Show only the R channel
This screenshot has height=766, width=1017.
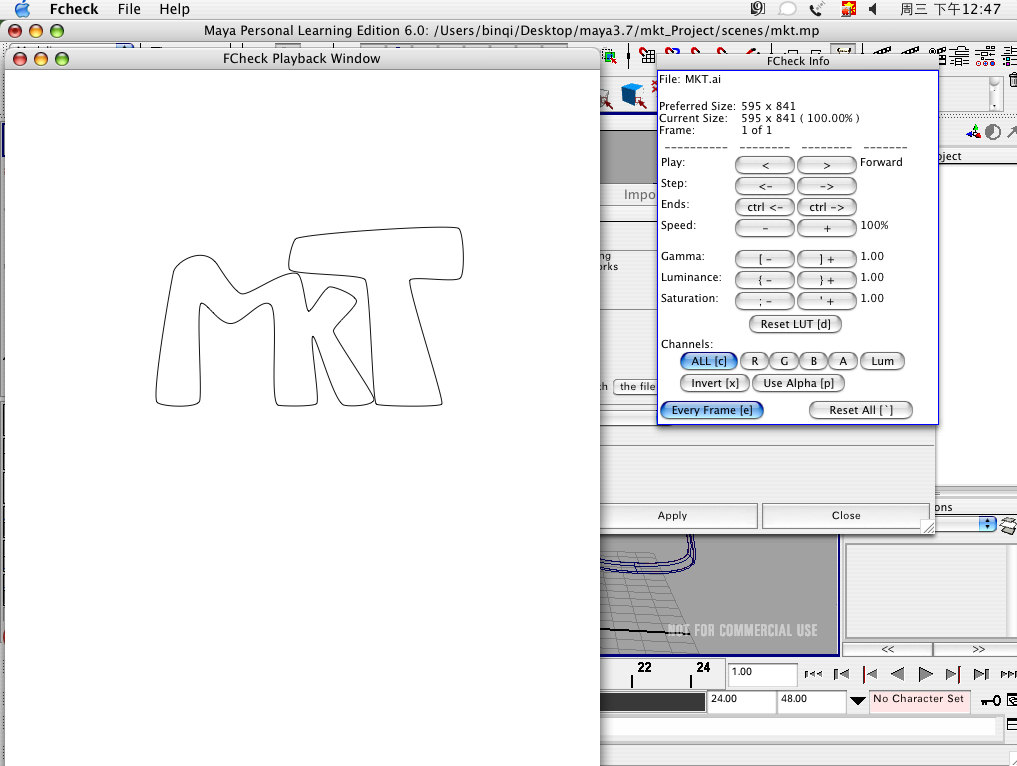click(754, 361)
